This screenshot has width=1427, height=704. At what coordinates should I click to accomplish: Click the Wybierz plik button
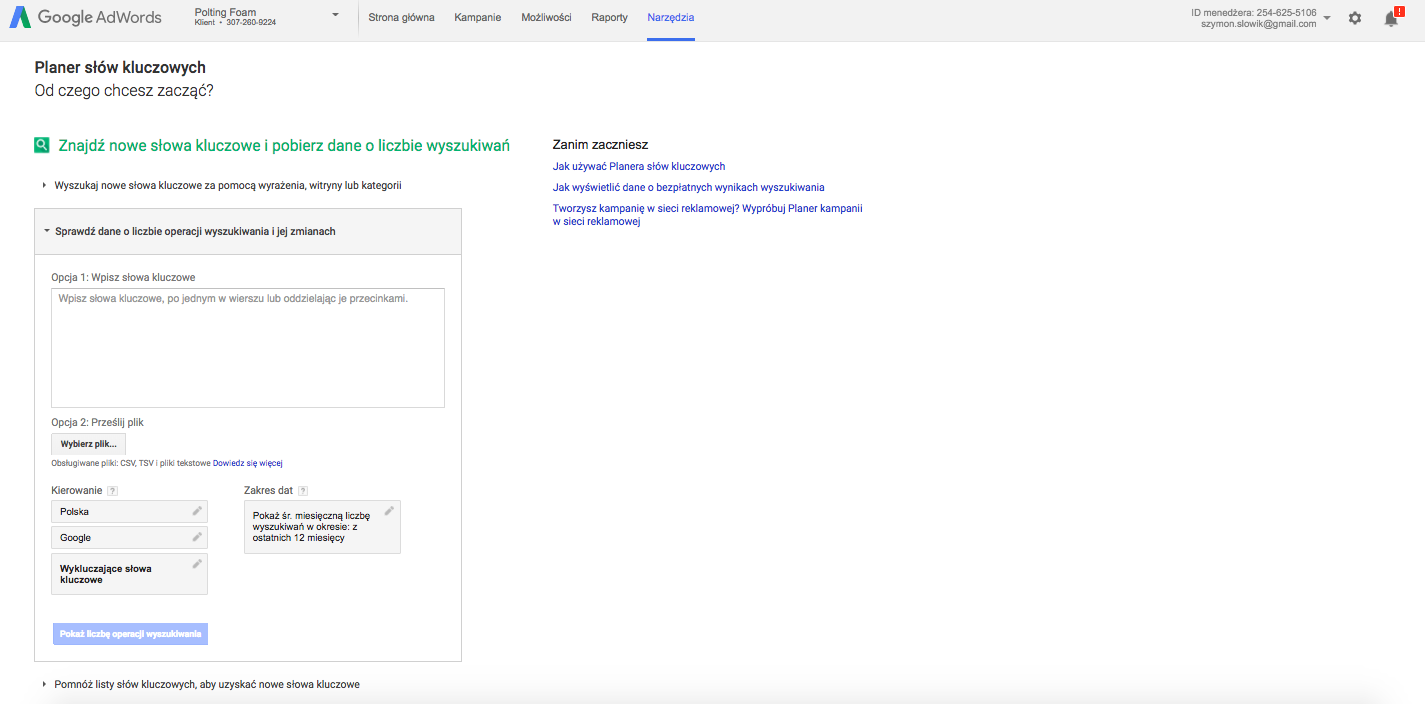click(x=88, y=444)
